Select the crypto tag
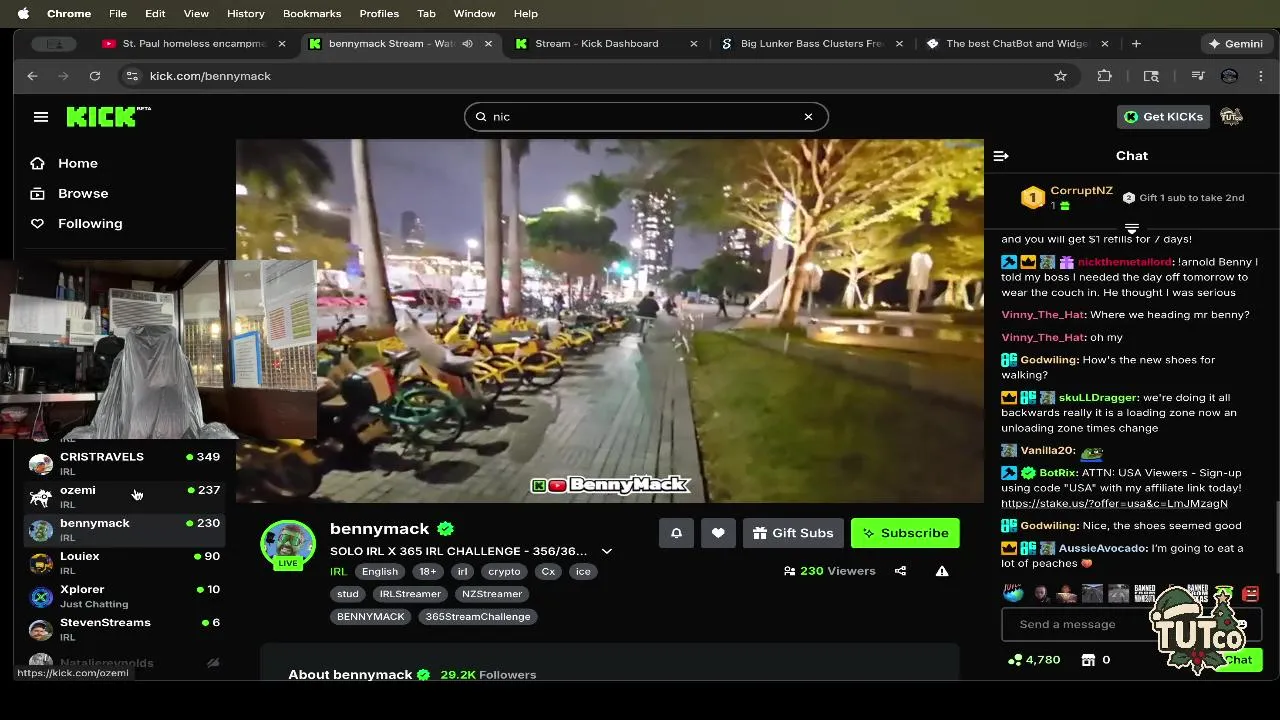The width and height of the screenshot is (1280, 720). pos(504,572)
